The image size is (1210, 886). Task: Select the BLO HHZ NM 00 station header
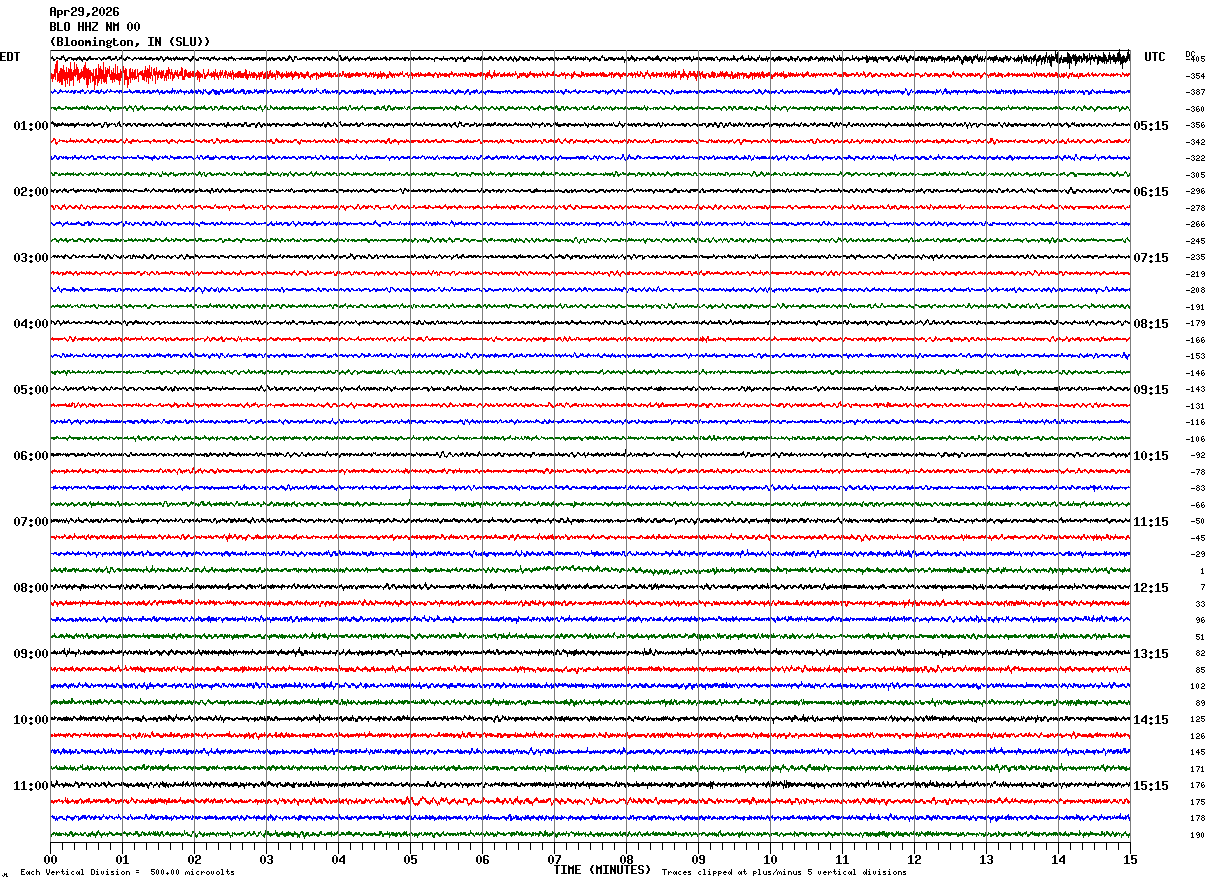tap(95, 27)
